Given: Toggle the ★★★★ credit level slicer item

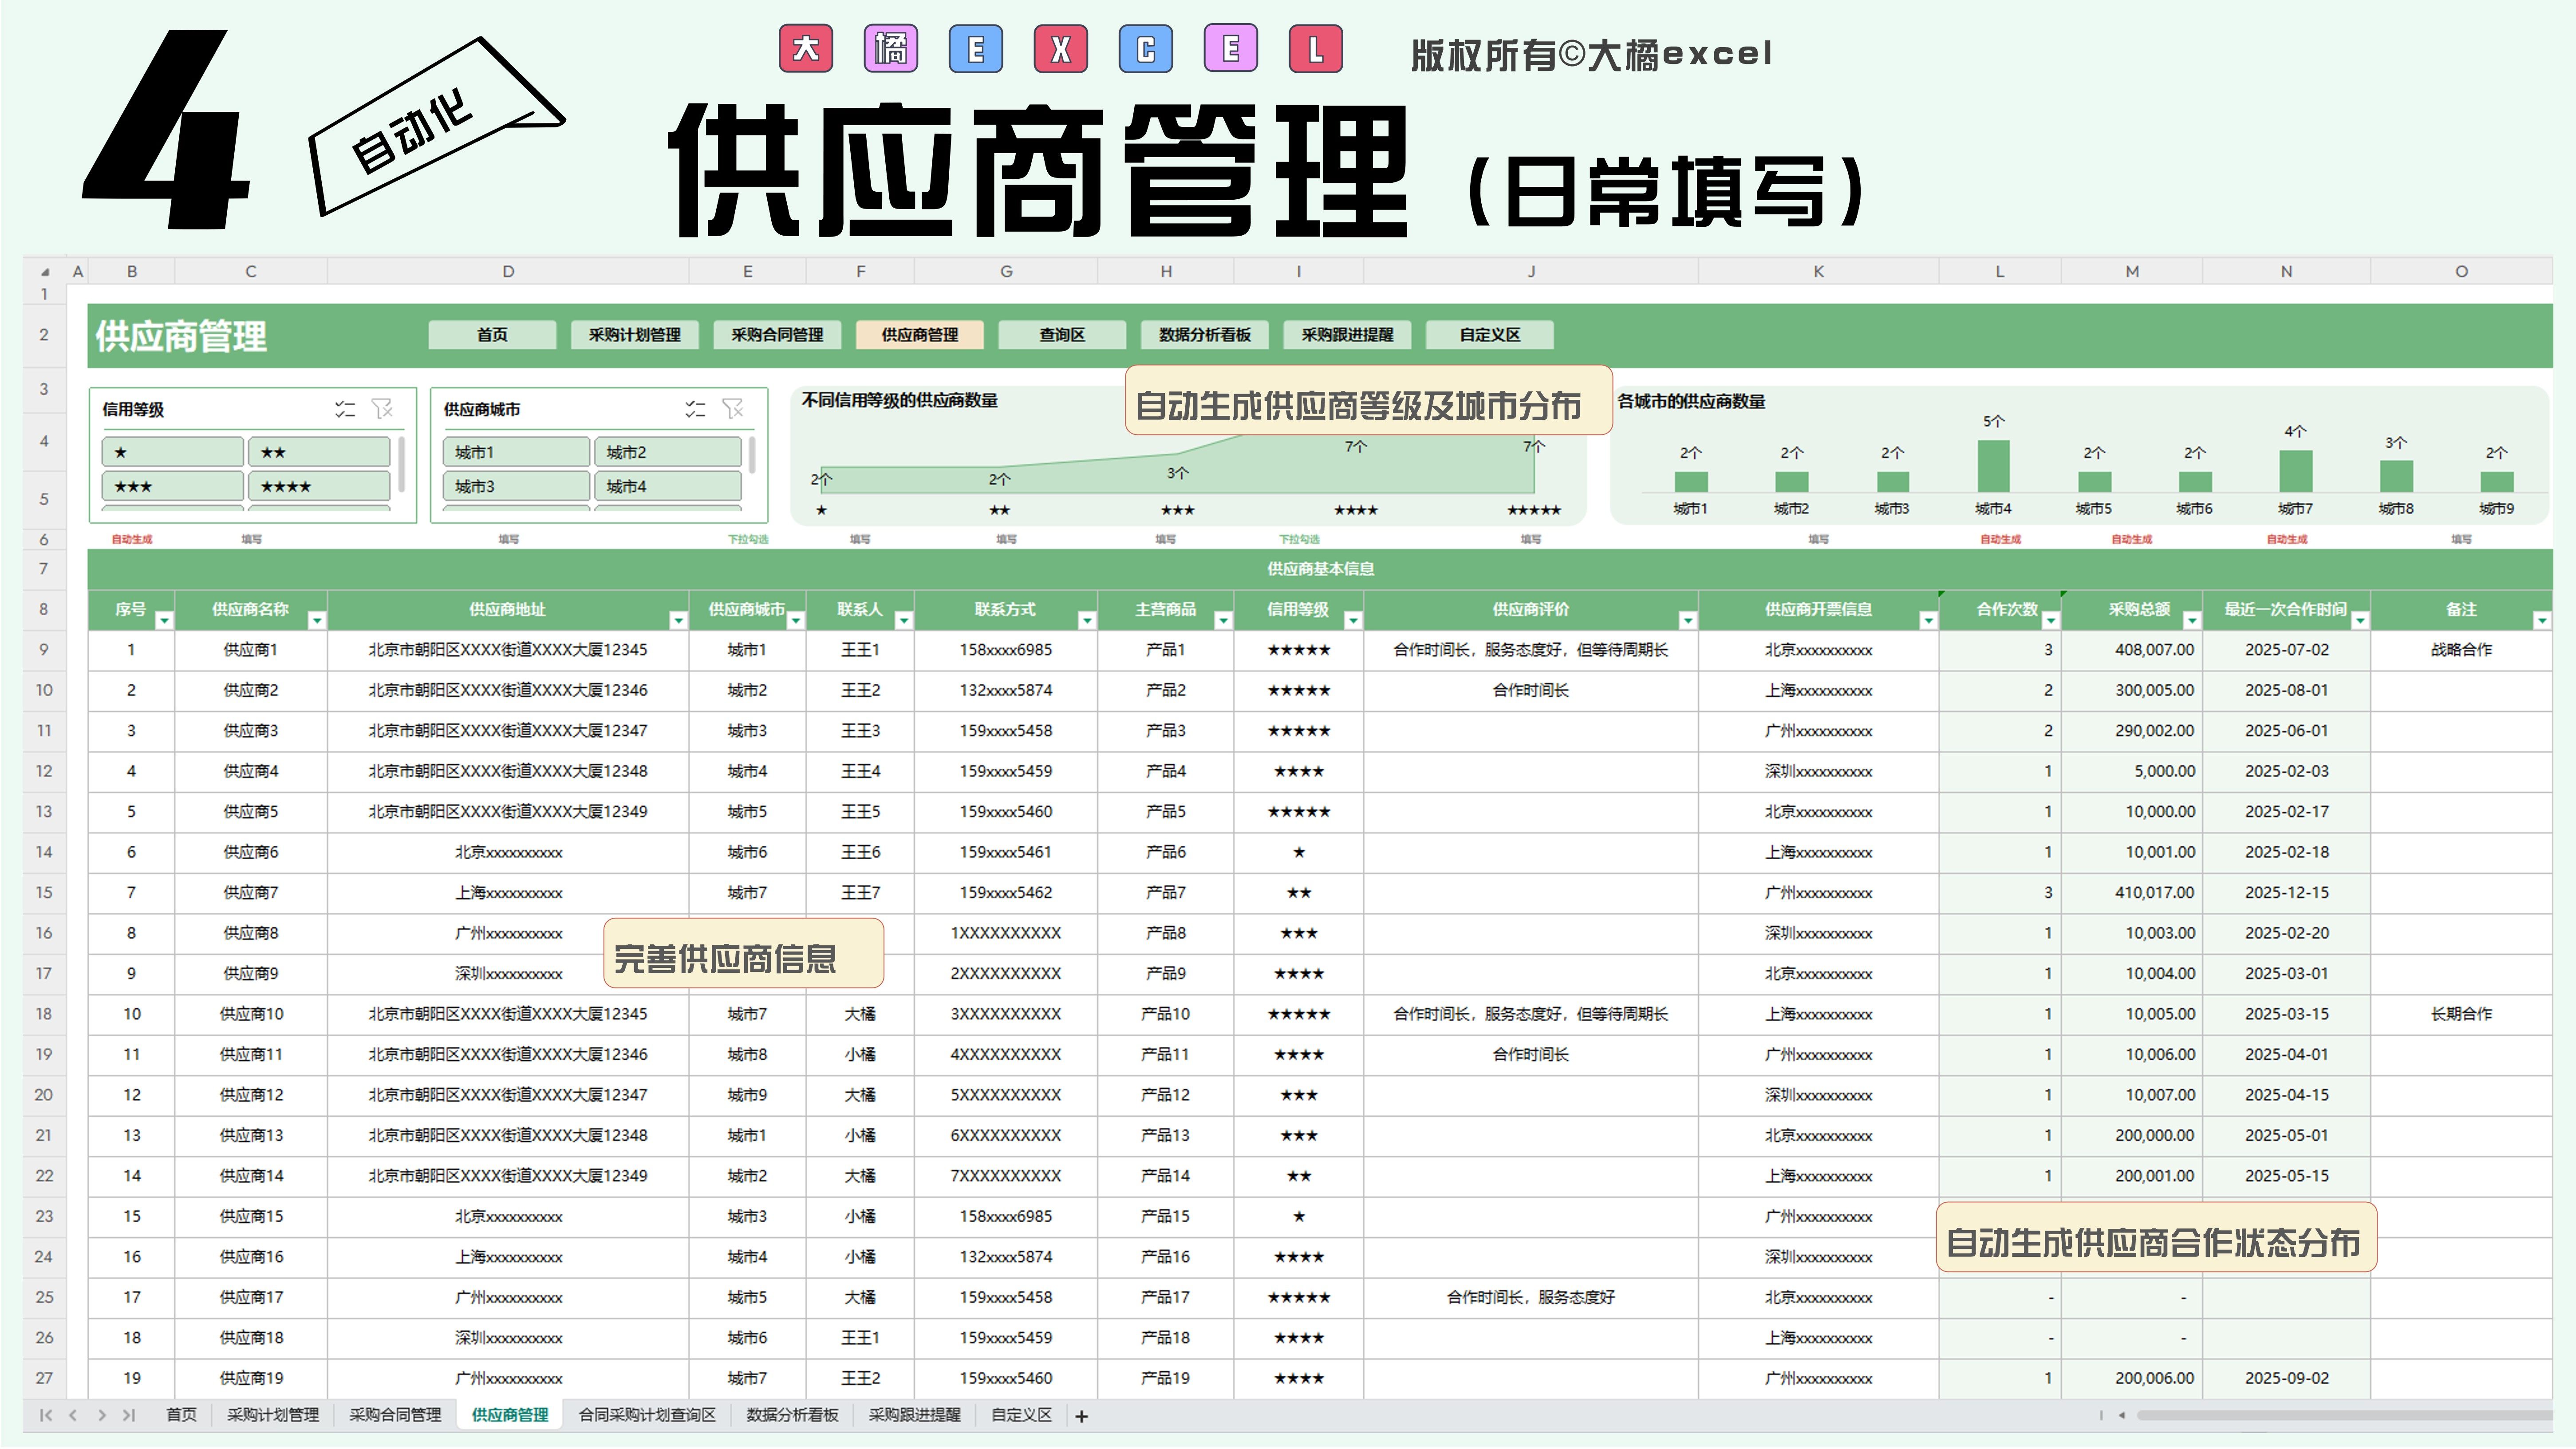Looking at the screenshot, I should (x=318, y=487).
